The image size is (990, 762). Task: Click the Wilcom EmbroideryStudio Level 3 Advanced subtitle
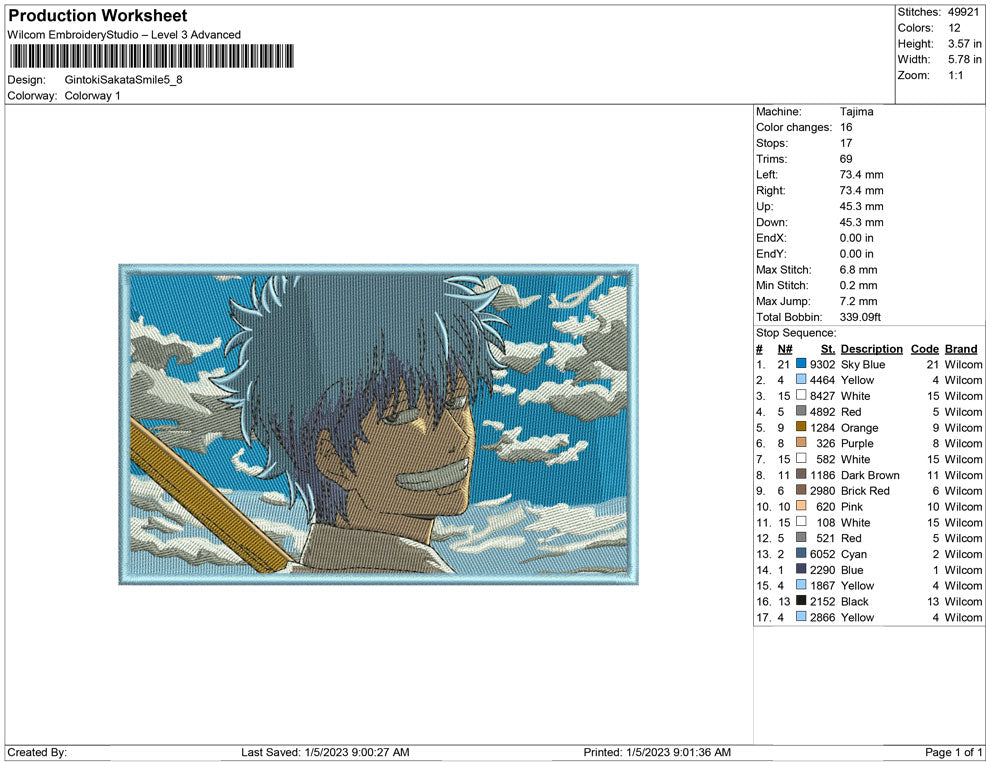pyautogui.click(x=124, y=35)
